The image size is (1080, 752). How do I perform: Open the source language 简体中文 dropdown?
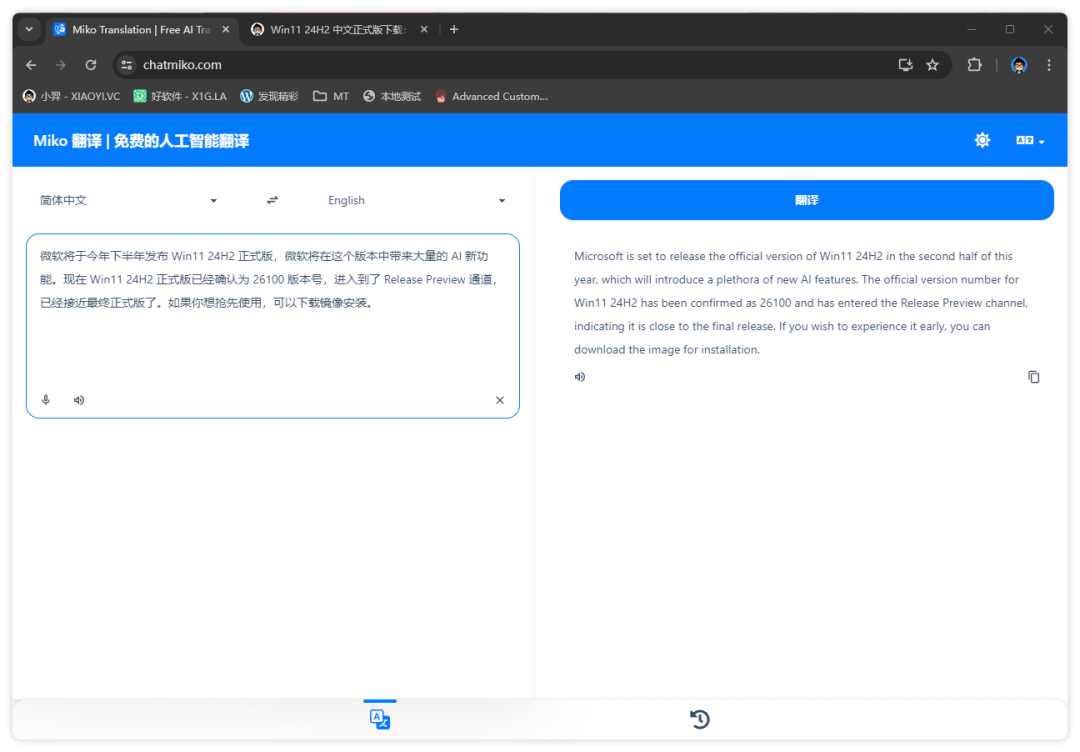point(128,200)
